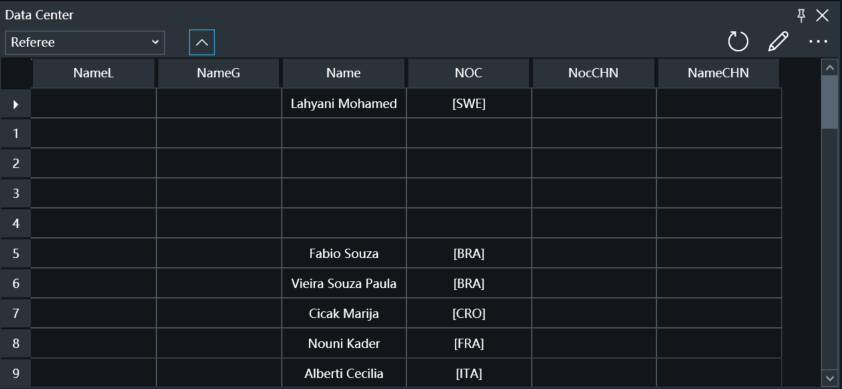Click the pencil edit icon
842x389 pixels.
pyautogui.click(x=778, y=41)
